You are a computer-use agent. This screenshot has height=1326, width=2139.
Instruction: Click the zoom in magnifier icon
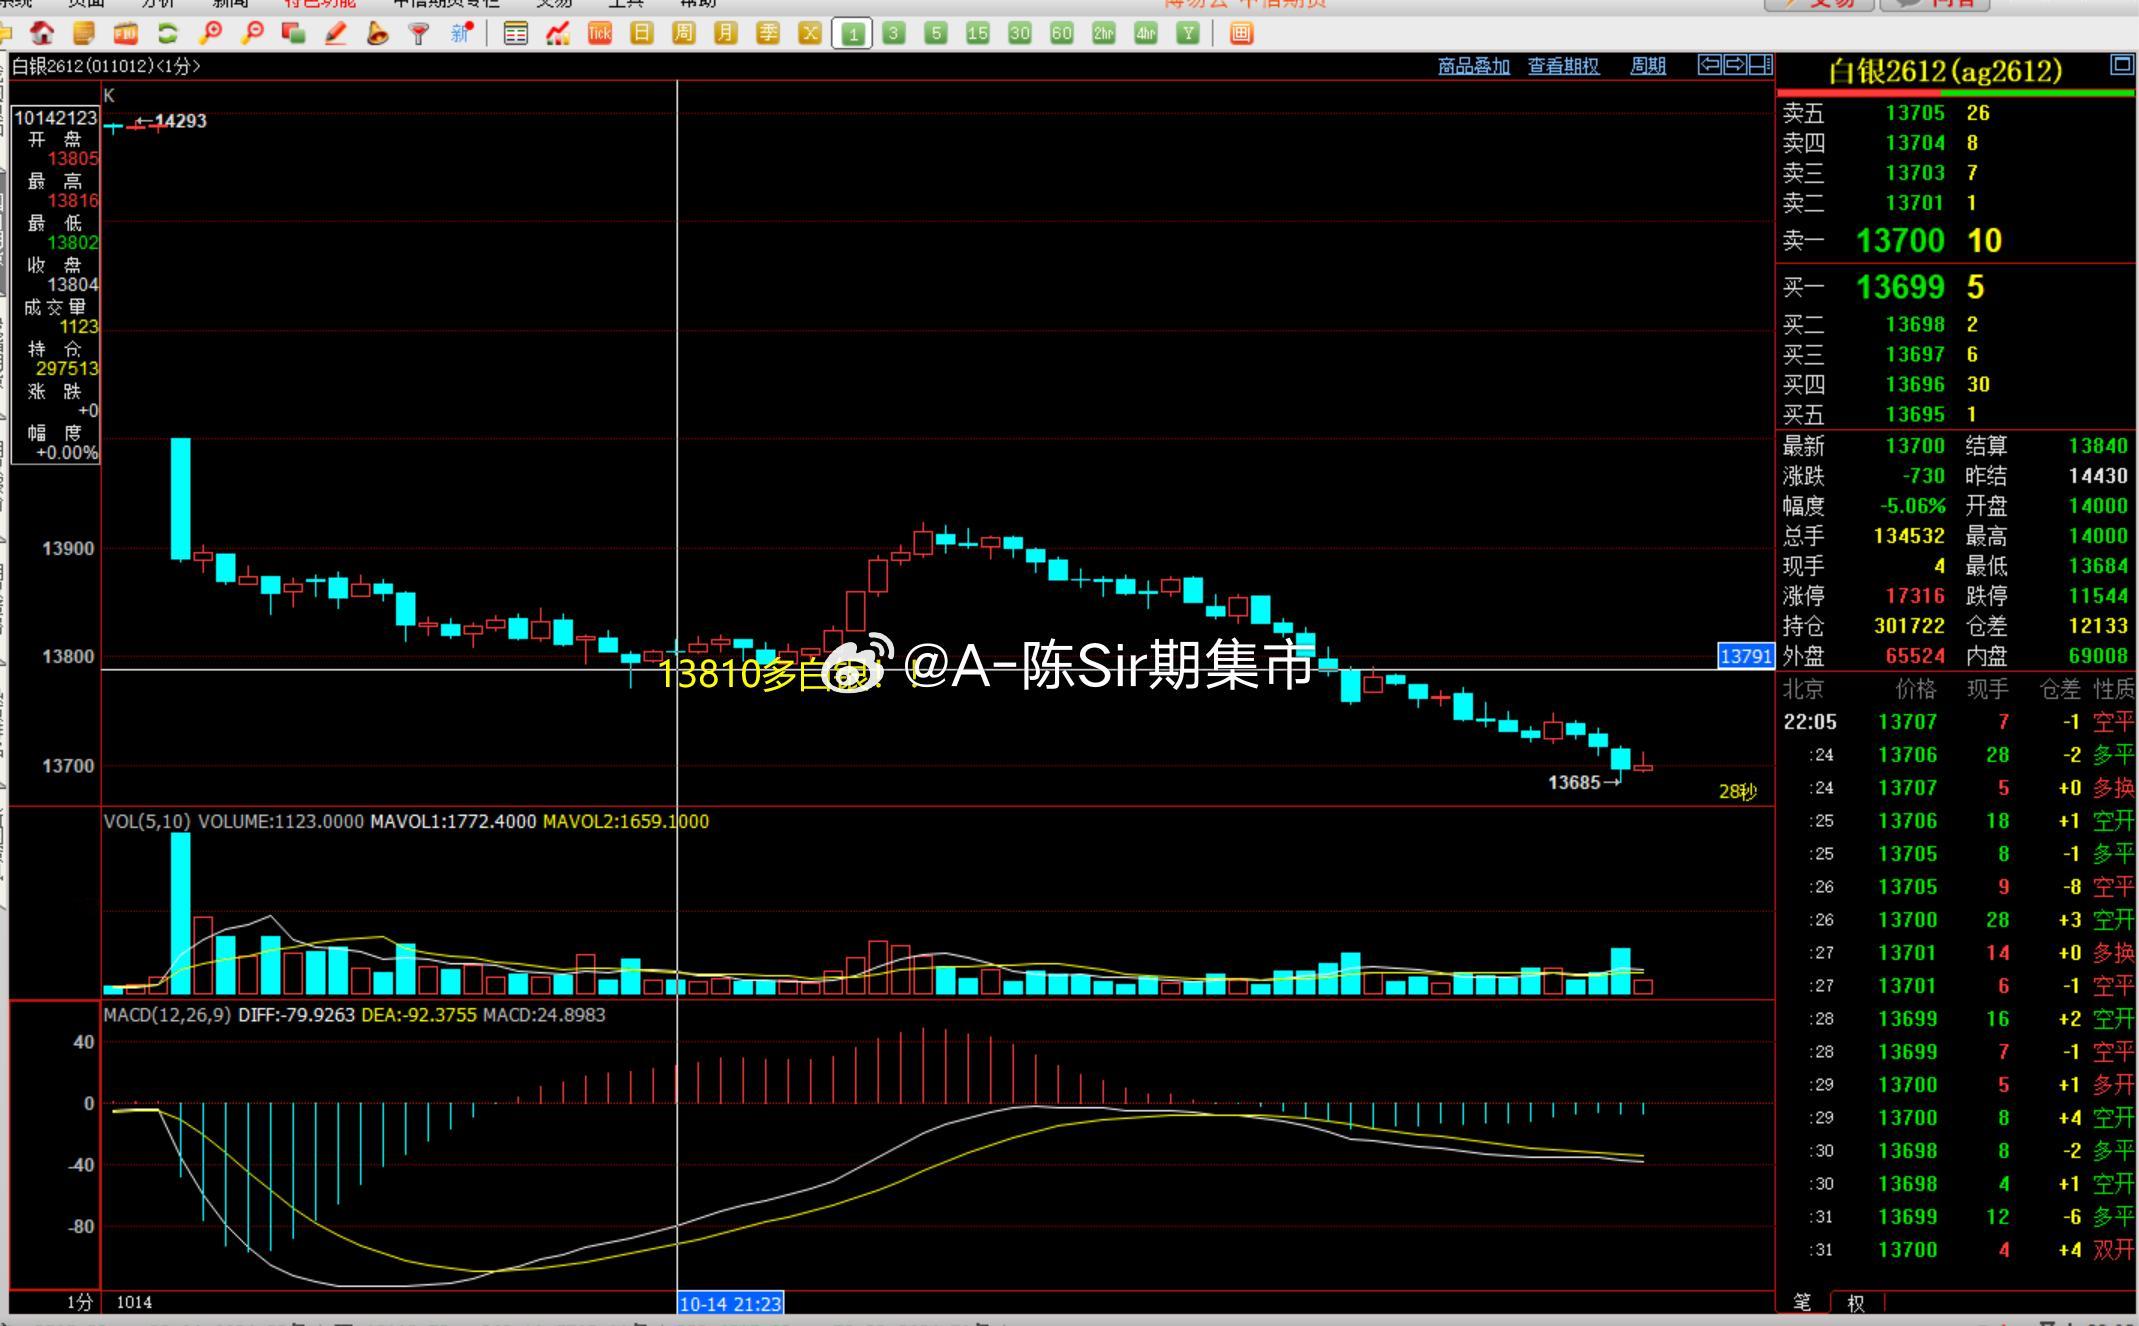coord(210,34)
